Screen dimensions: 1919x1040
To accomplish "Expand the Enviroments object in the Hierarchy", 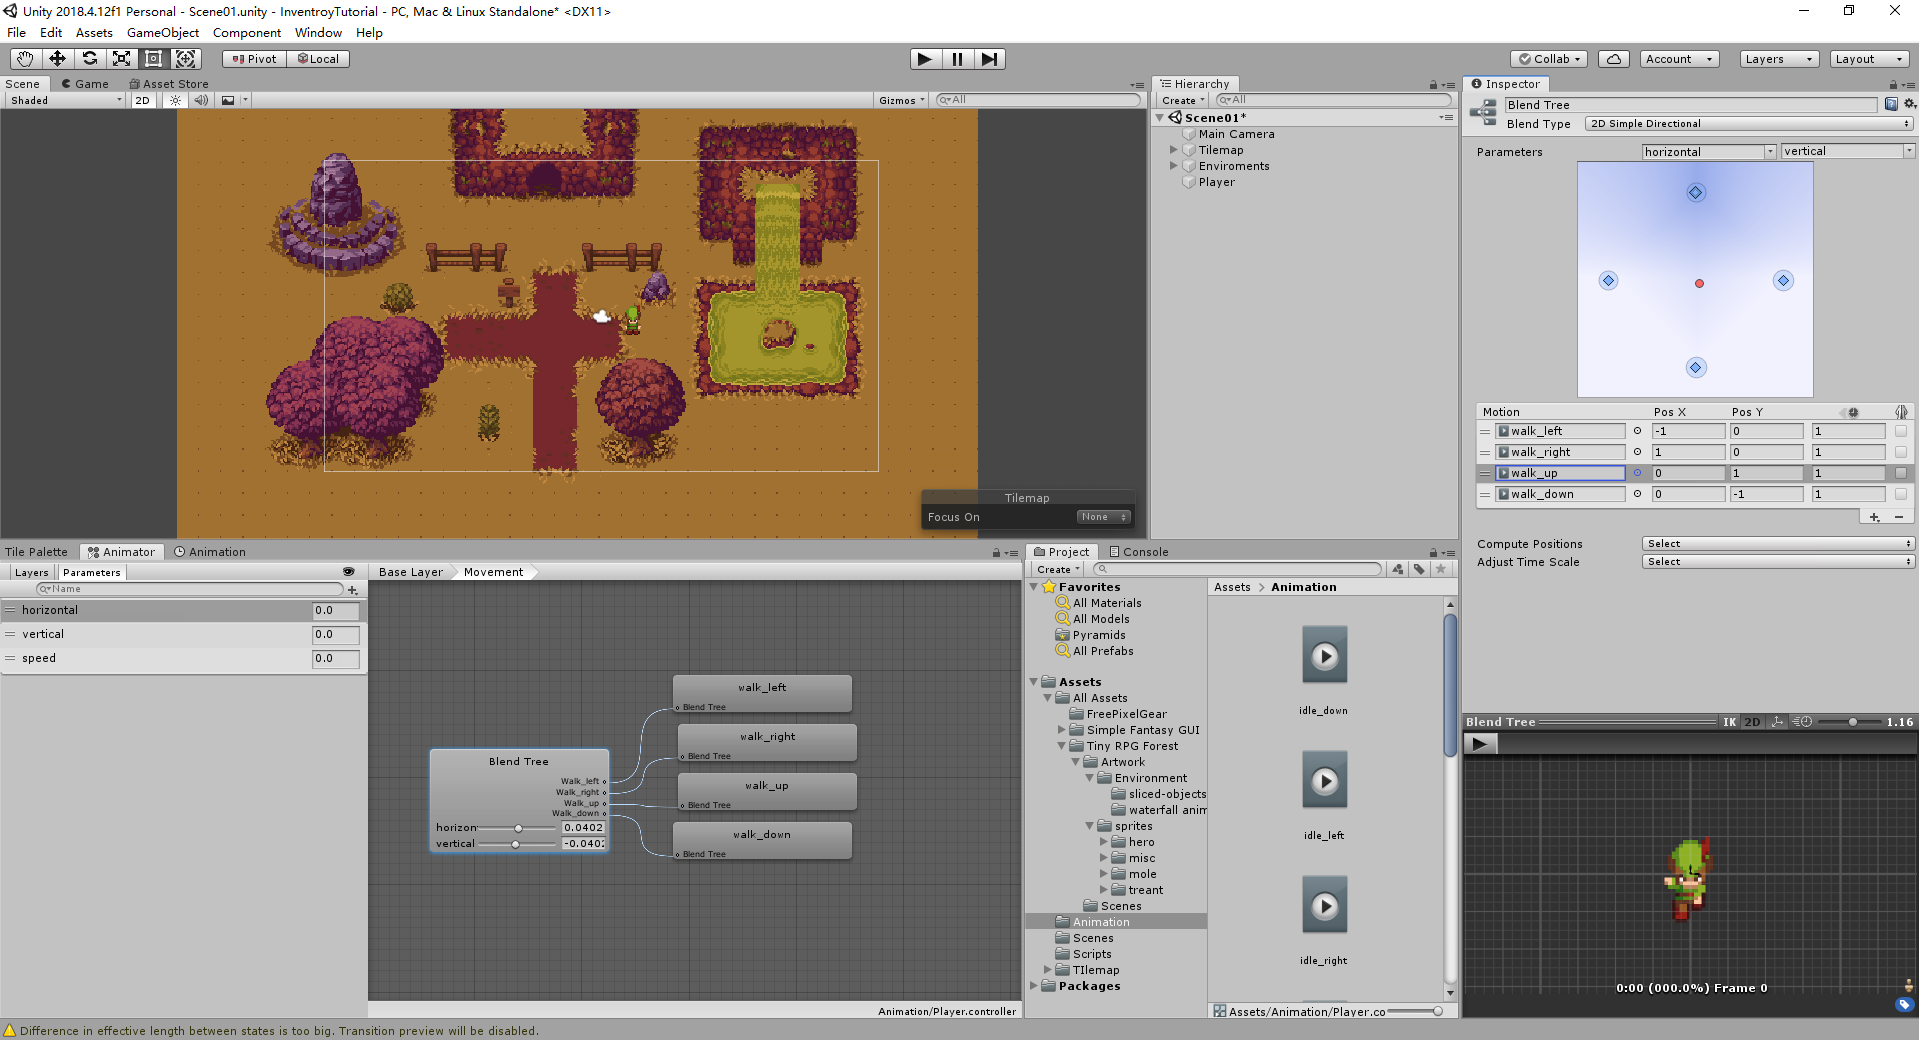I will (x=1174, y=166).
